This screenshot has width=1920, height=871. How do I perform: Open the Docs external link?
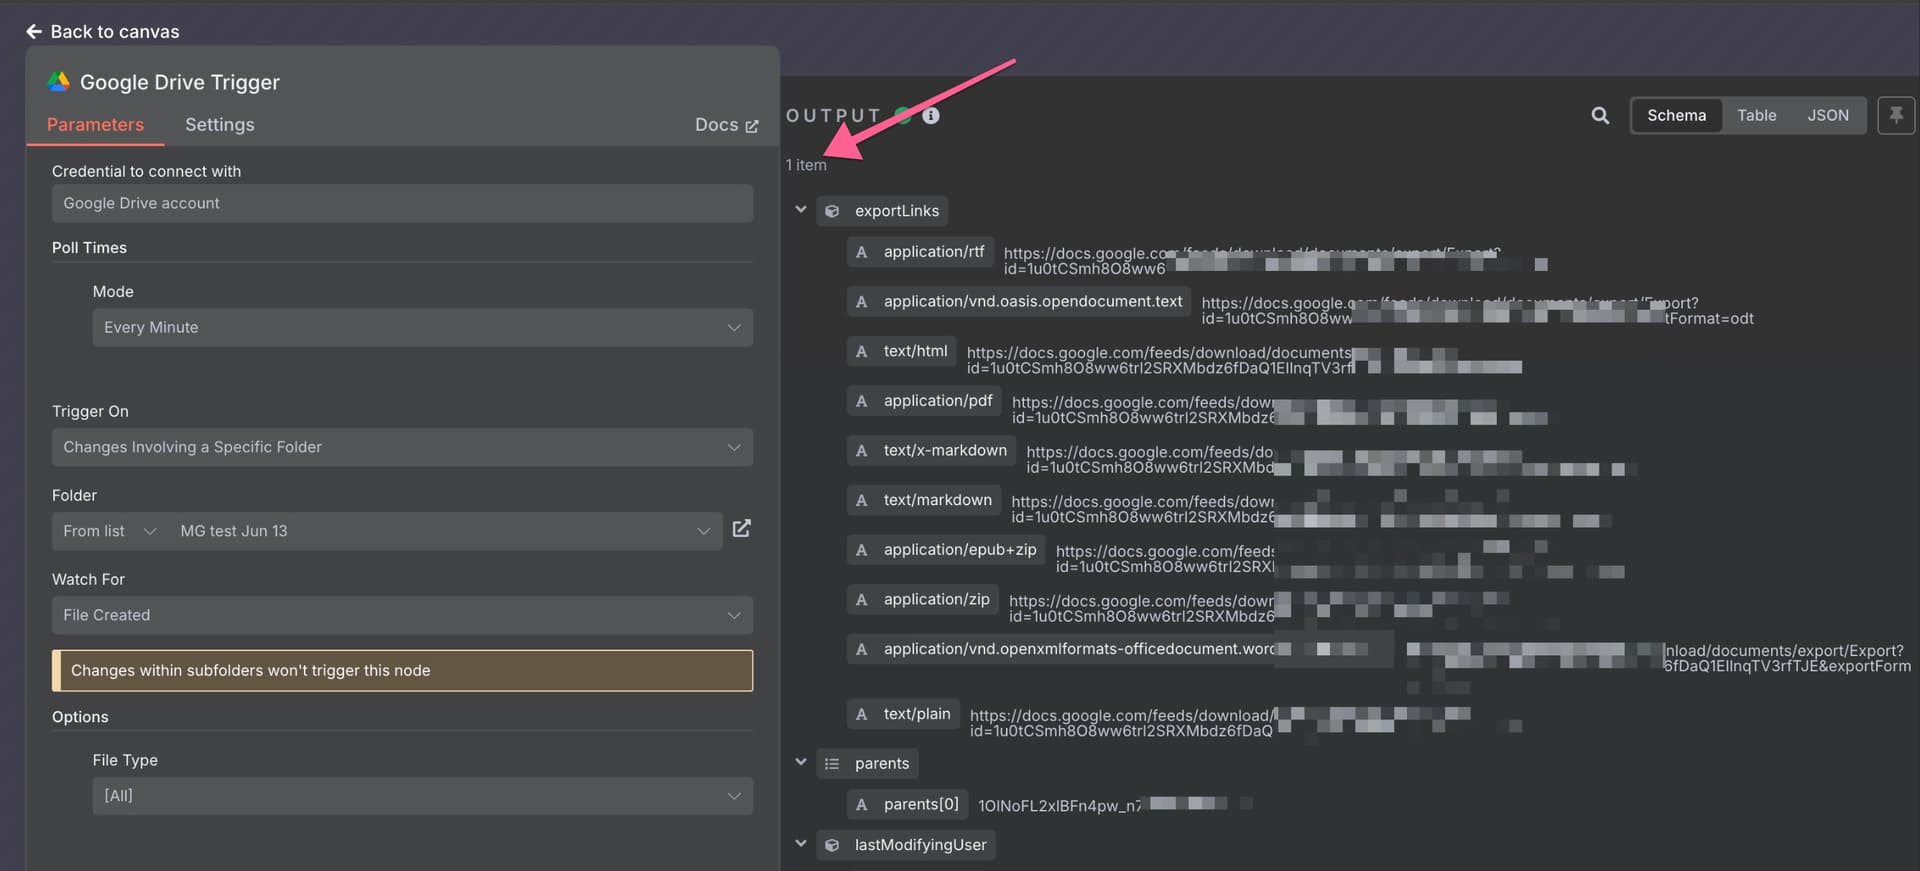pyautogui.click(x=727, y=125)
